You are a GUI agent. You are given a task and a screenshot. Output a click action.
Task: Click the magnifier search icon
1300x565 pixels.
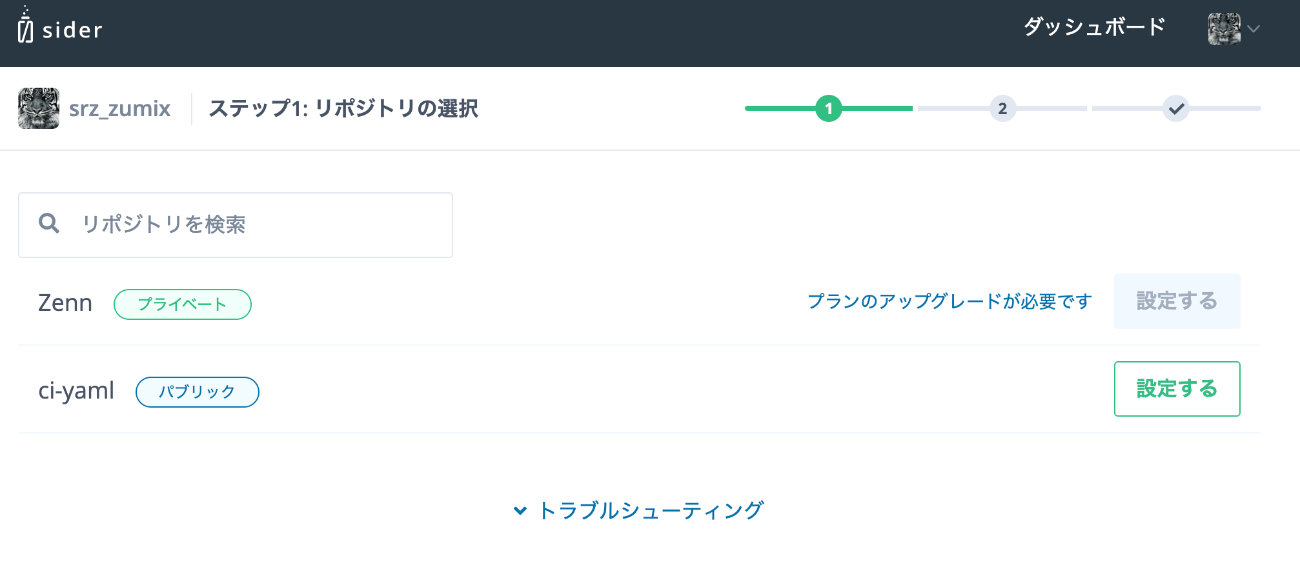[x=49, y=223]
